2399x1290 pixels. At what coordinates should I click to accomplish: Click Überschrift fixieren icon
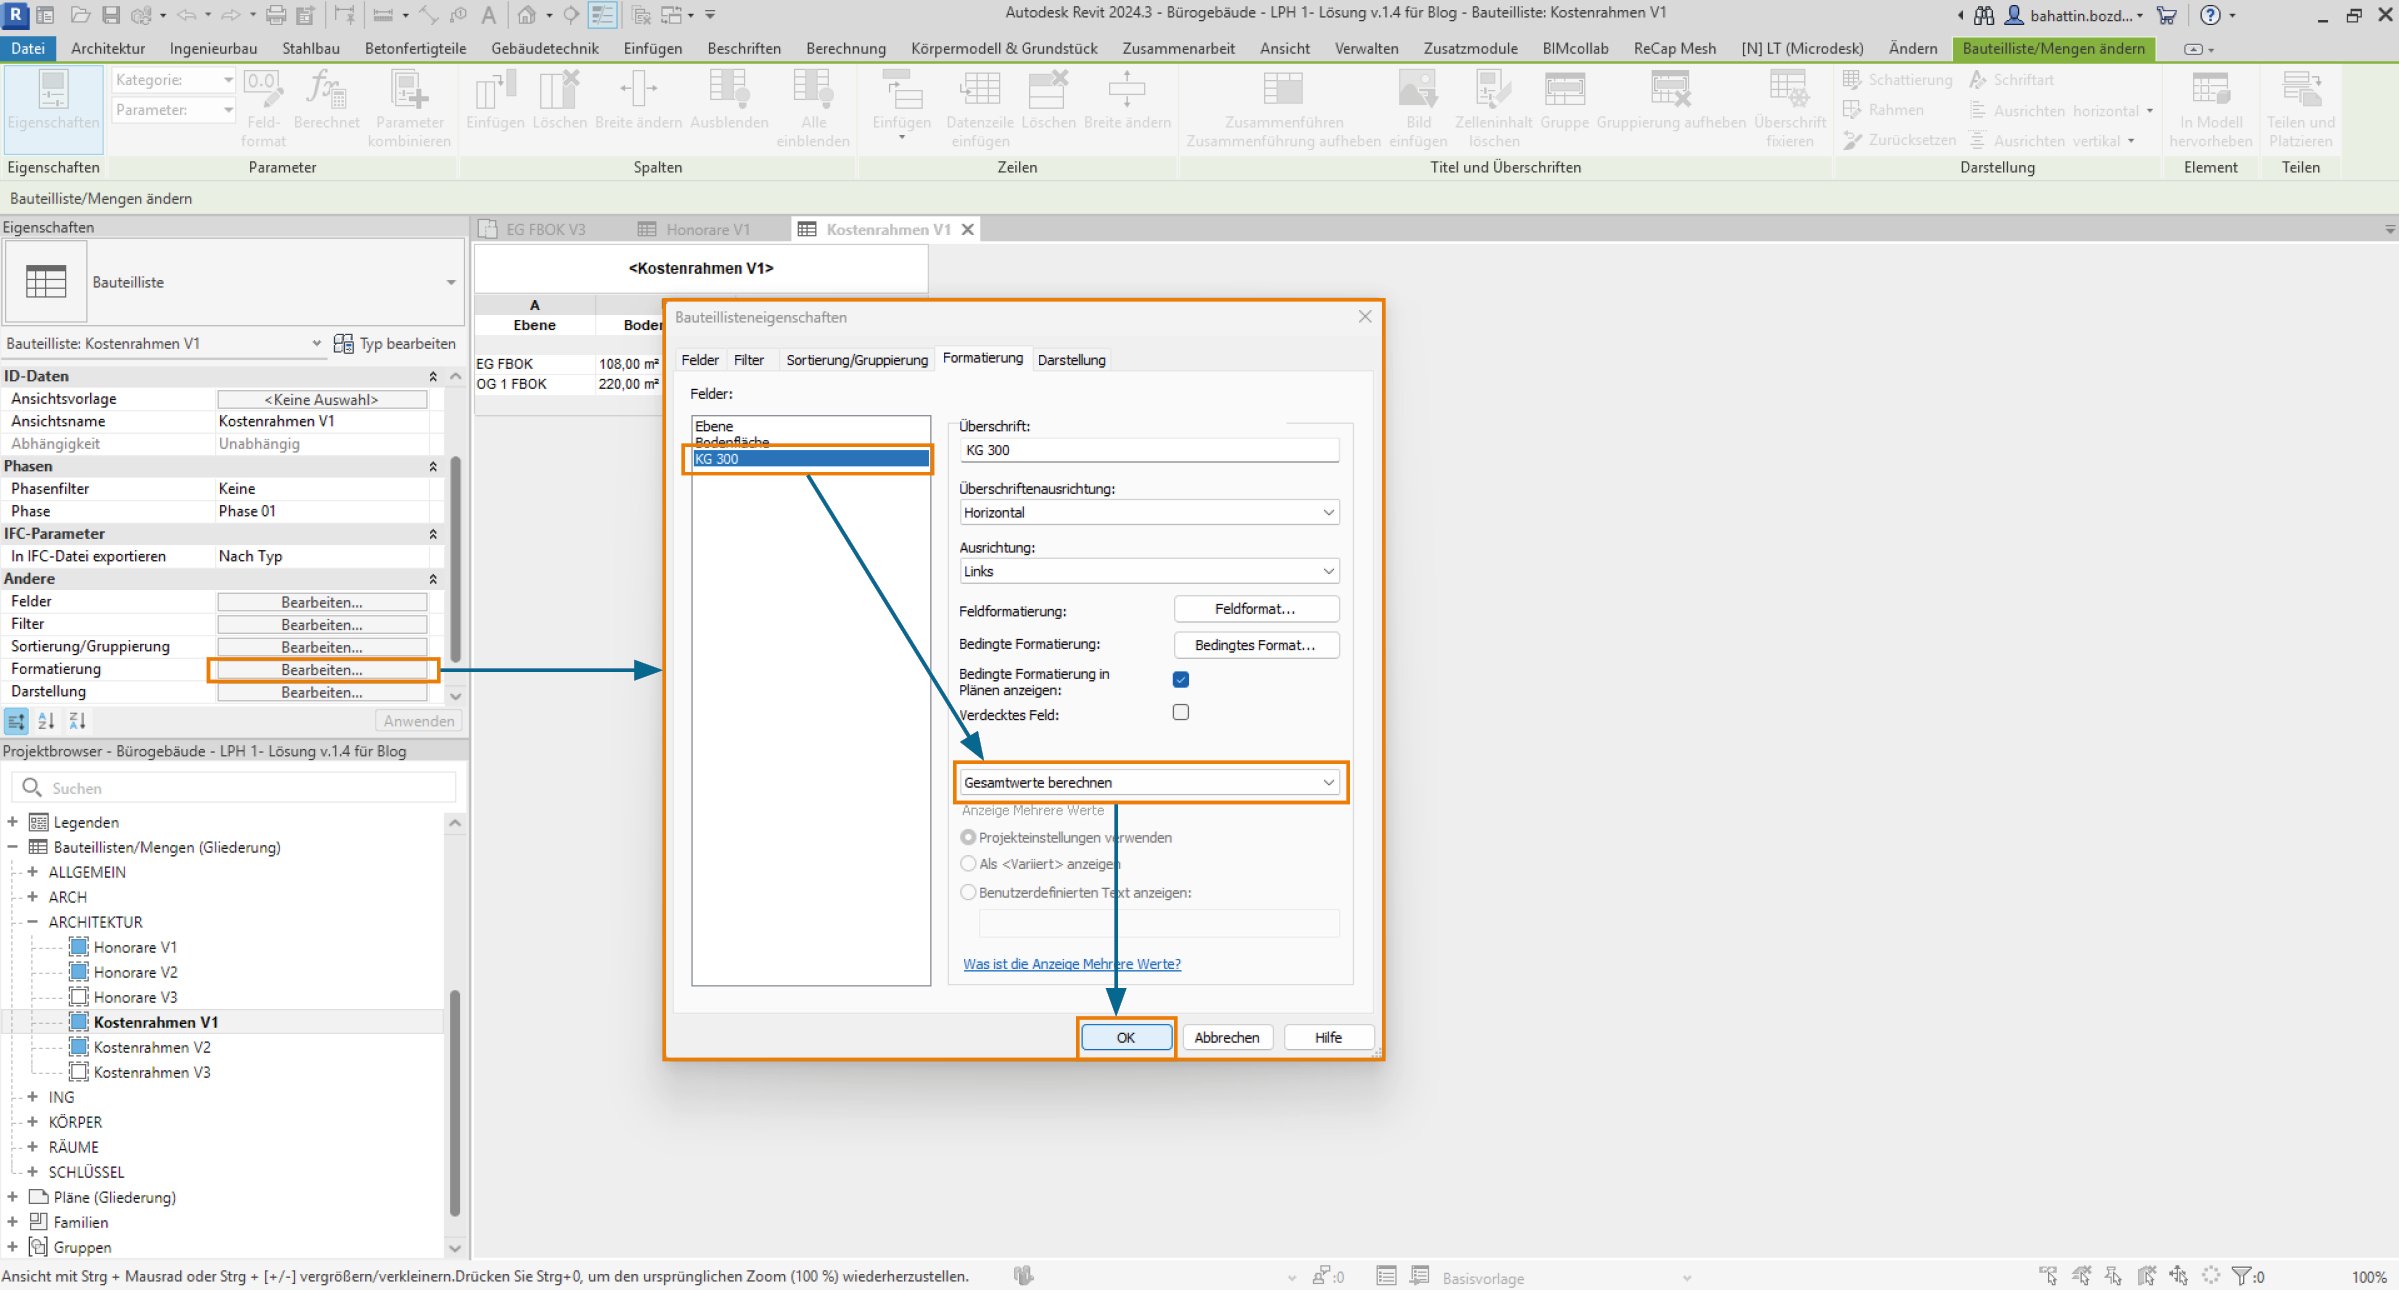point(1789,108)
